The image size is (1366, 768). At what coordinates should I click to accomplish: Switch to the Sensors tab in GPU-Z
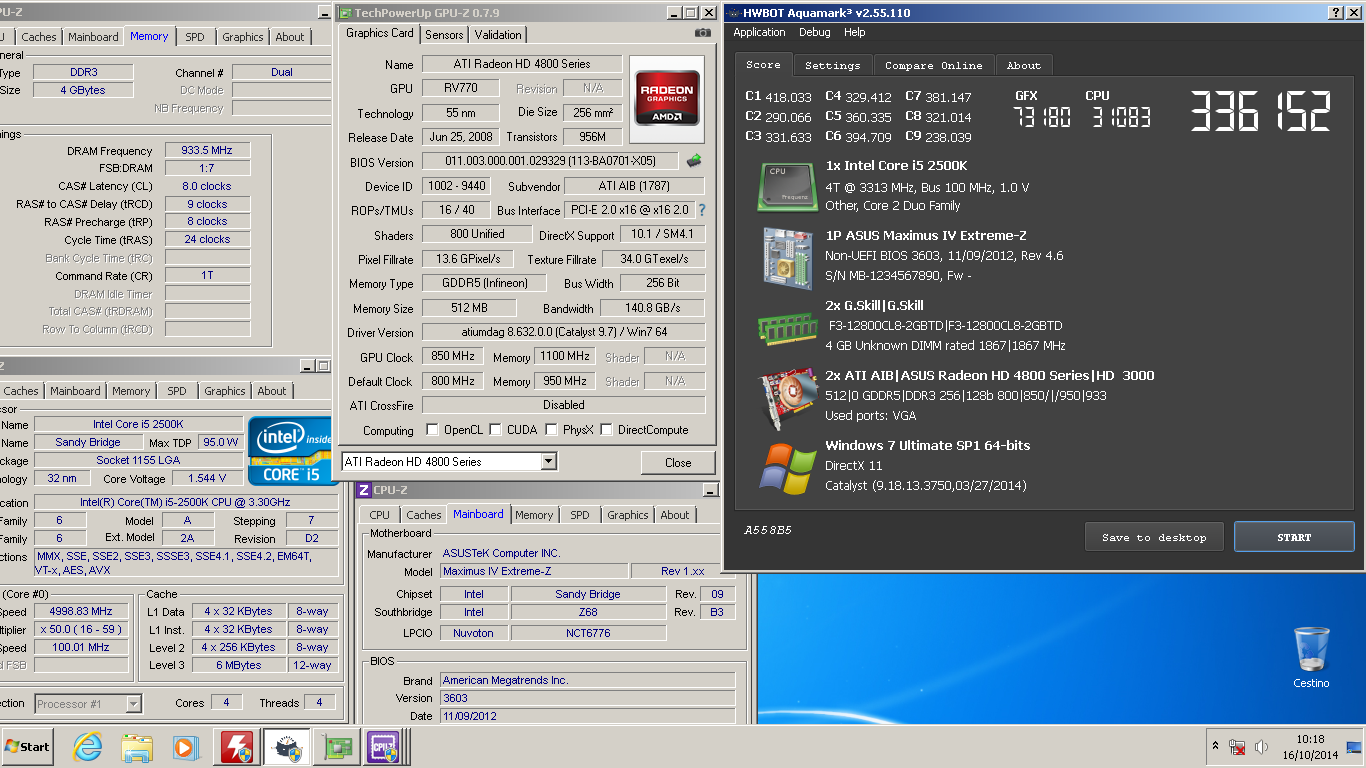point(444,34)
